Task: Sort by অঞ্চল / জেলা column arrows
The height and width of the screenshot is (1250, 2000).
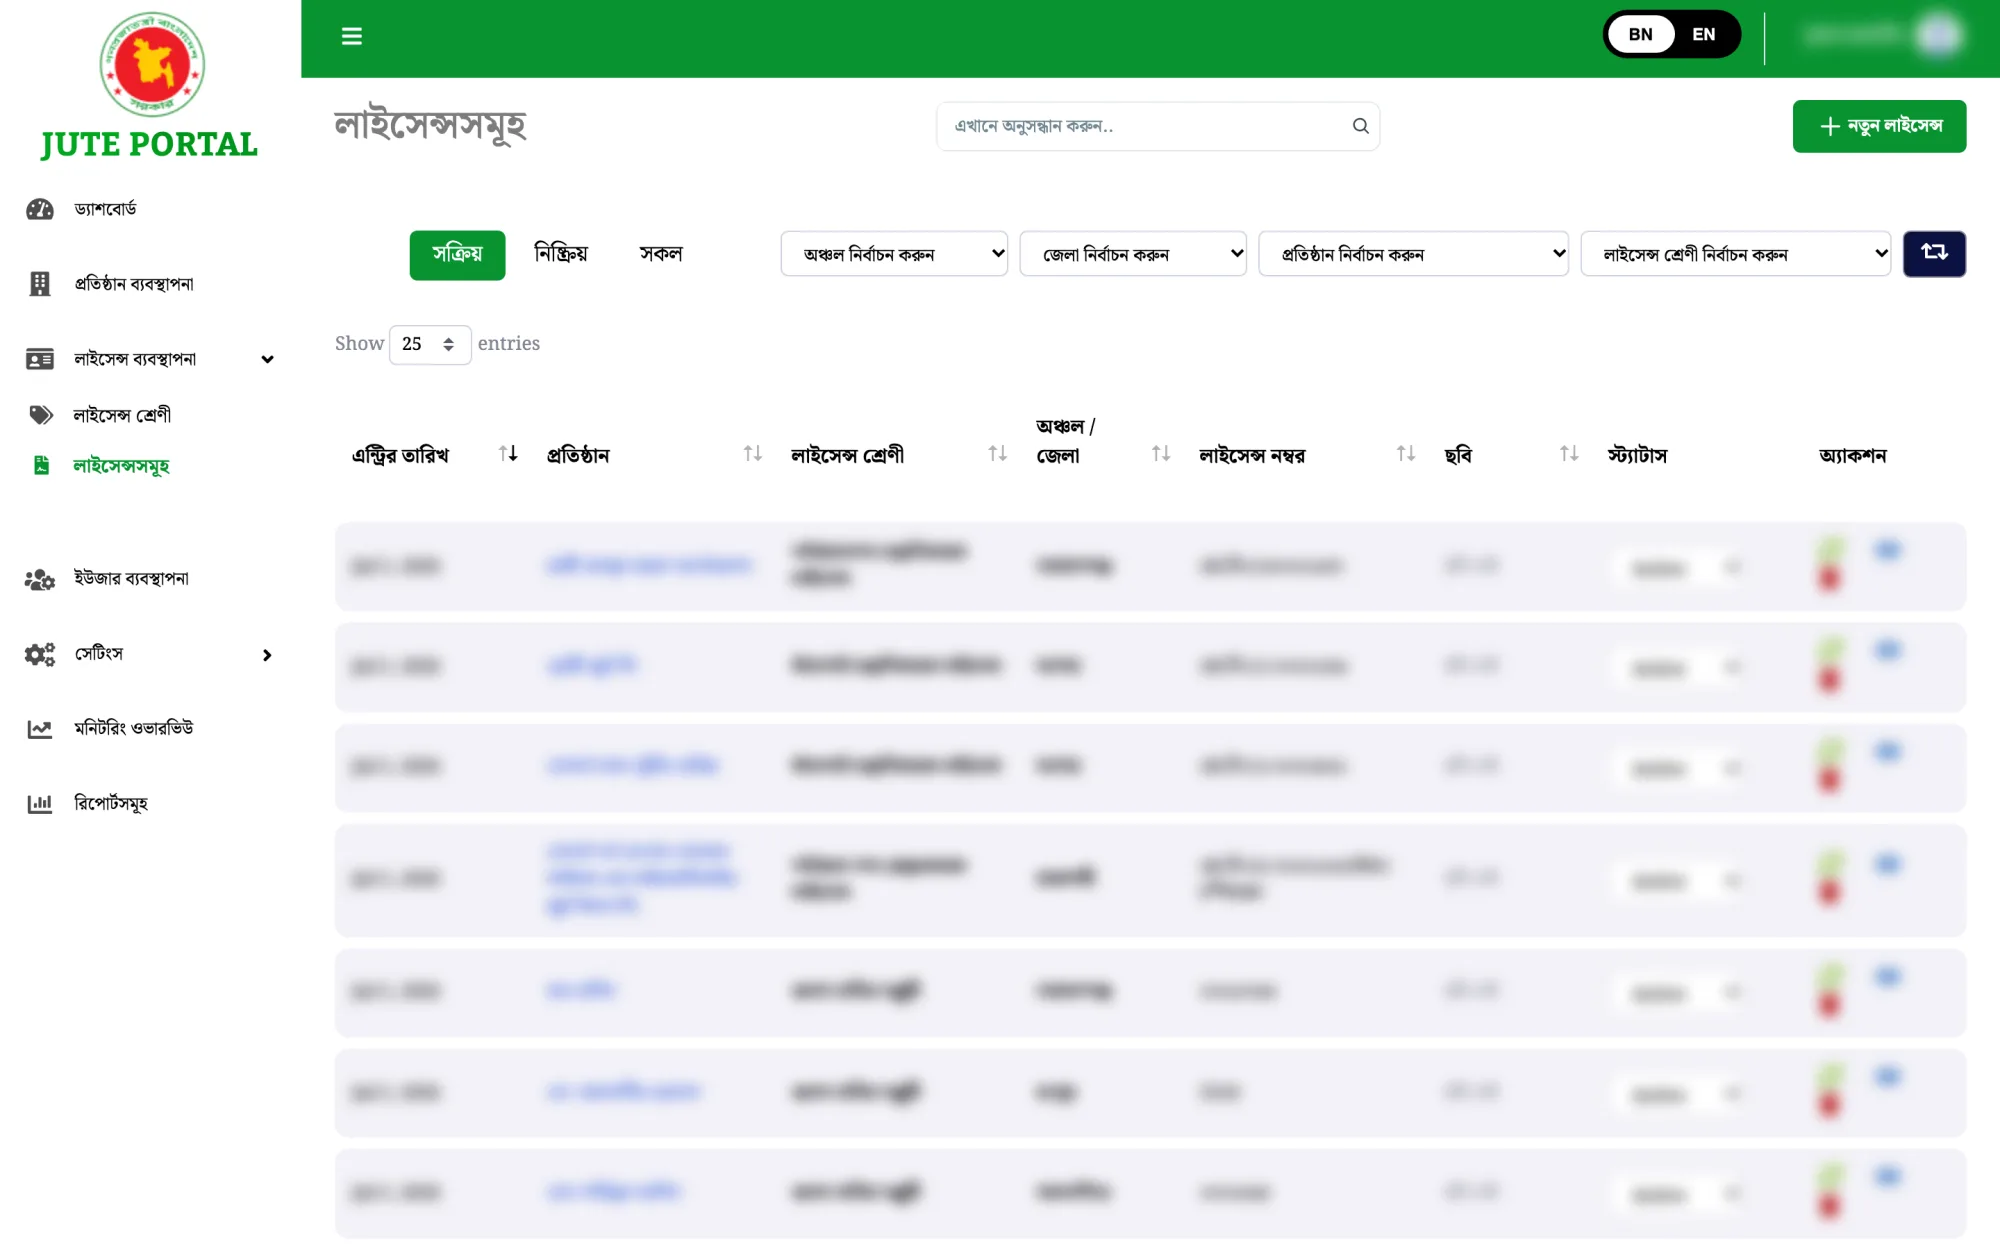Action: pyautogui.click(x=1160, y=454)
